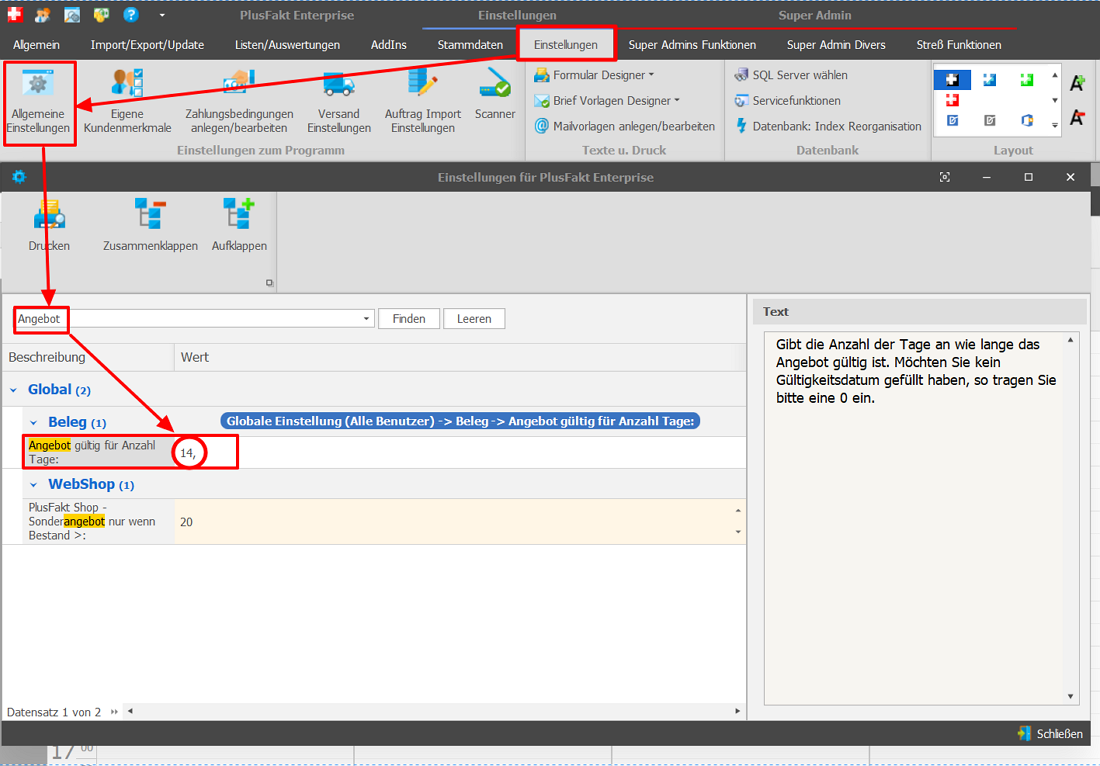Viewport: 1100px width, 766px height.
Task: Run Datenbank: Index Reorganisation
Action: click(828, 126)
